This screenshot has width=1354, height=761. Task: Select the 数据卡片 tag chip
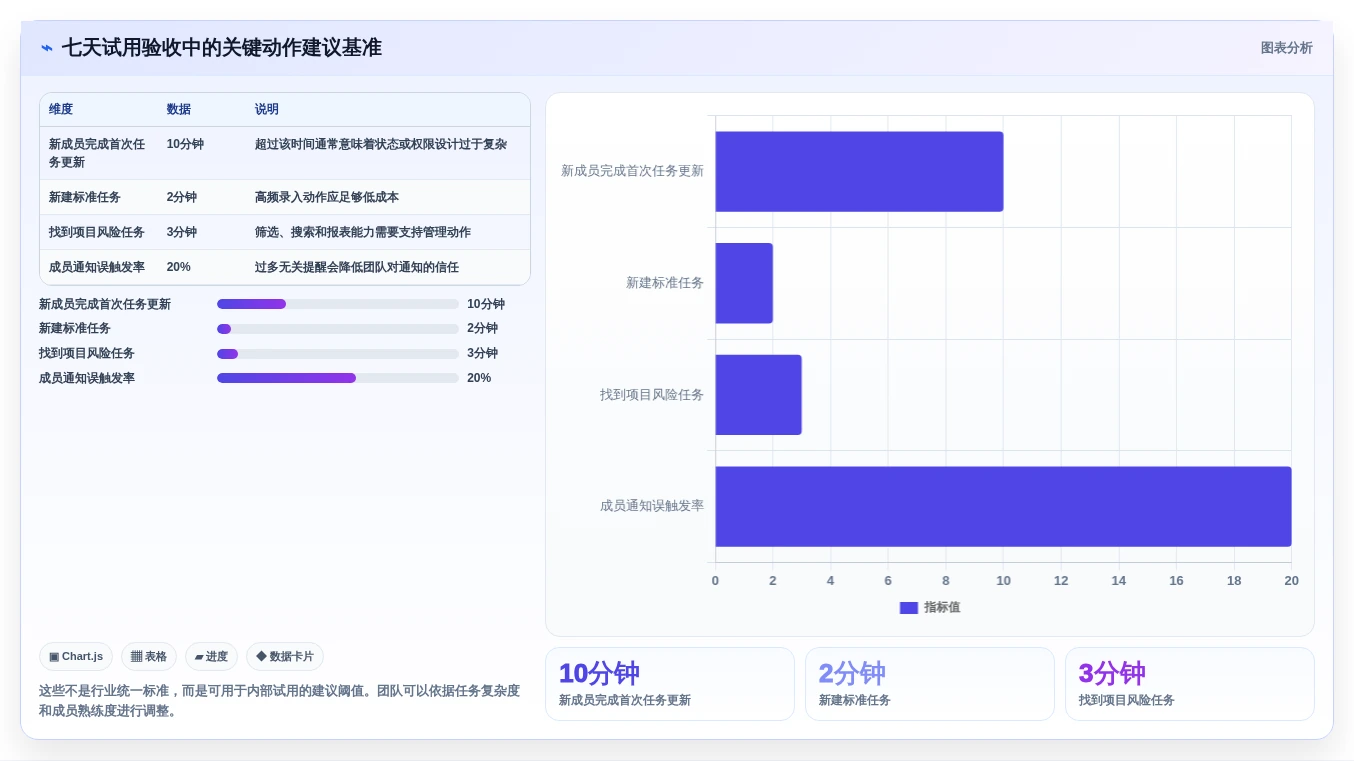(285, 657)
